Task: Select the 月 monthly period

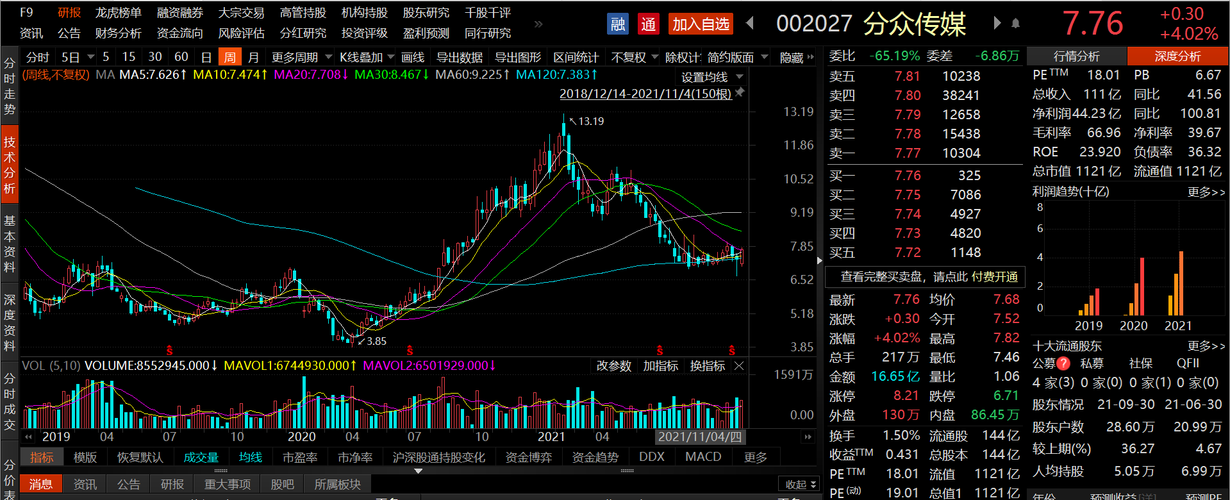Action: [x=254, y=57]
